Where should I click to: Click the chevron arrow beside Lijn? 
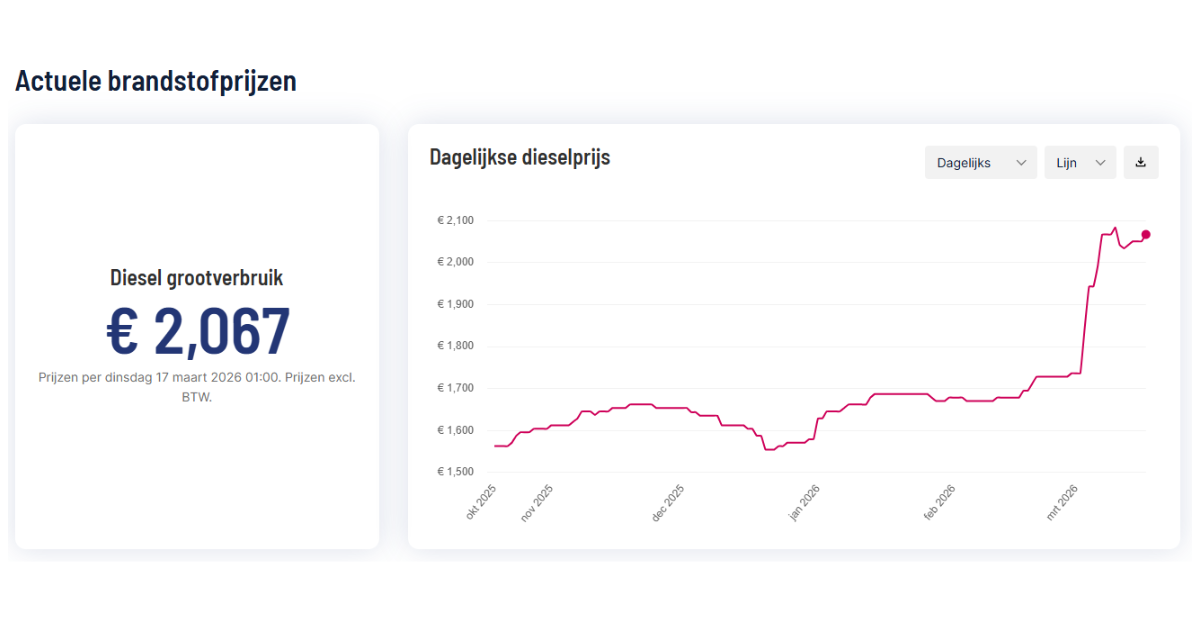tap(1100, 163)
